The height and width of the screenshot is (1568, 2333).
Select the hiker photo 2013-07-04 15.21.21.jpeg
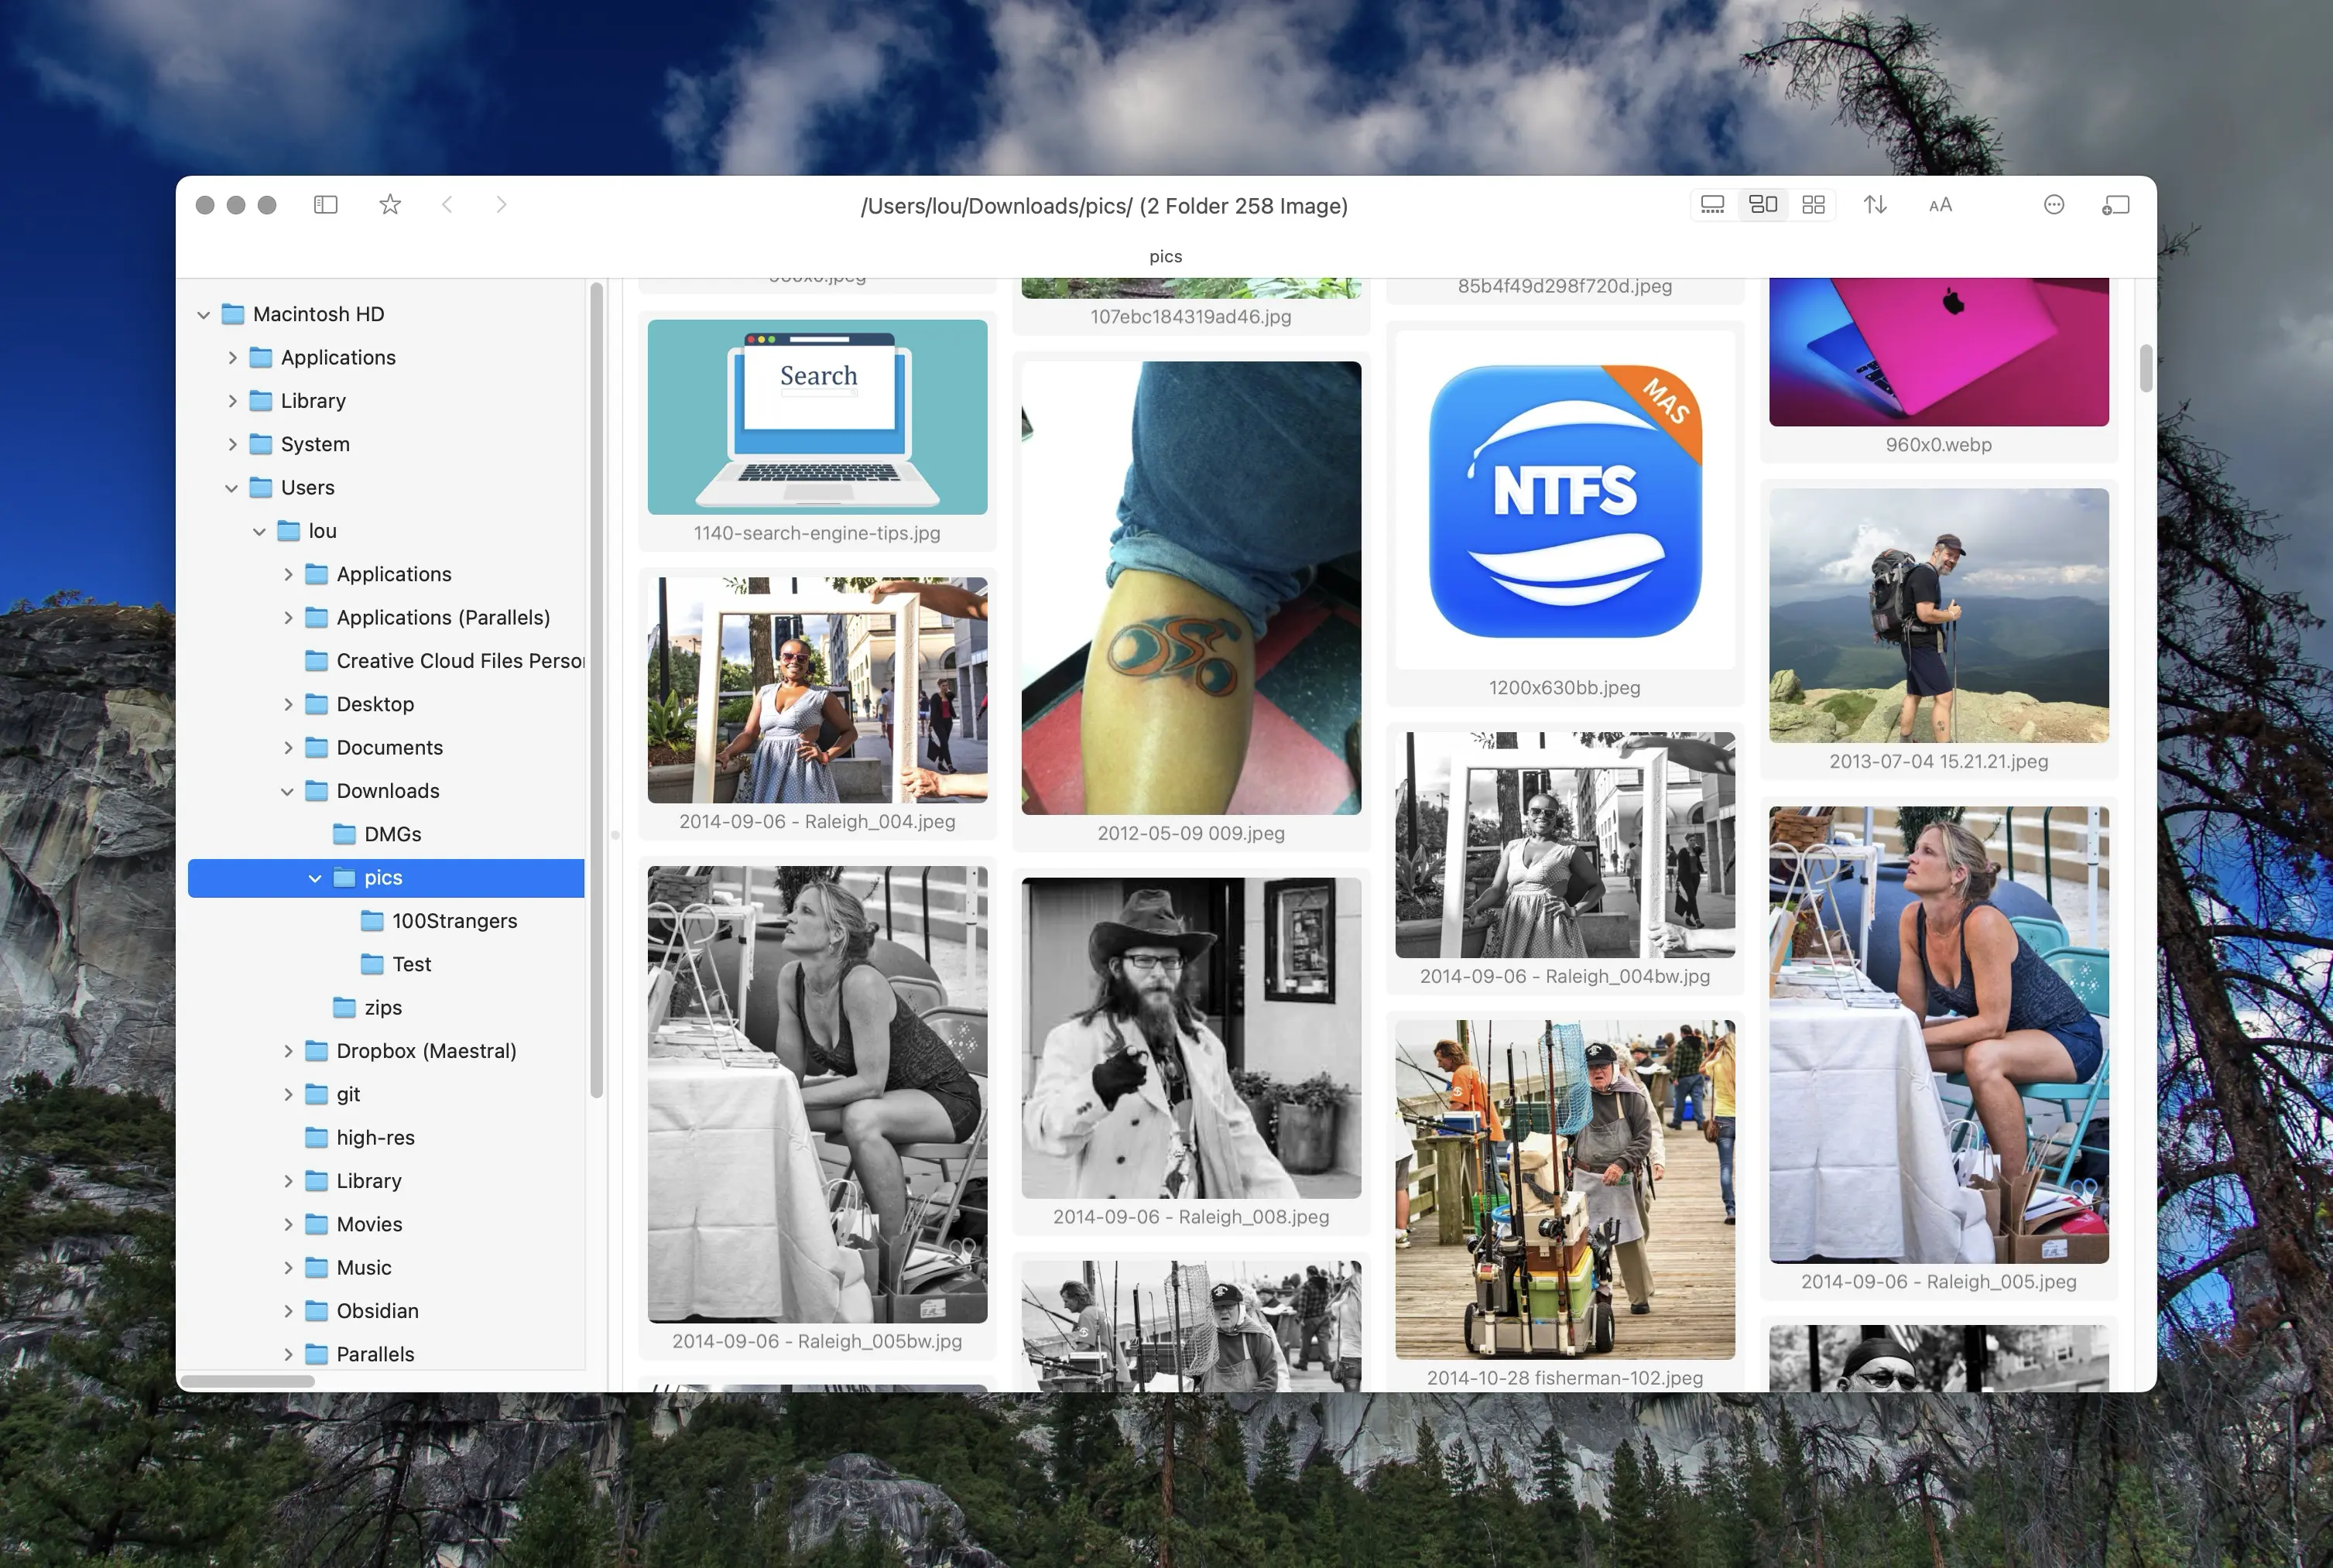[1939, 615]
